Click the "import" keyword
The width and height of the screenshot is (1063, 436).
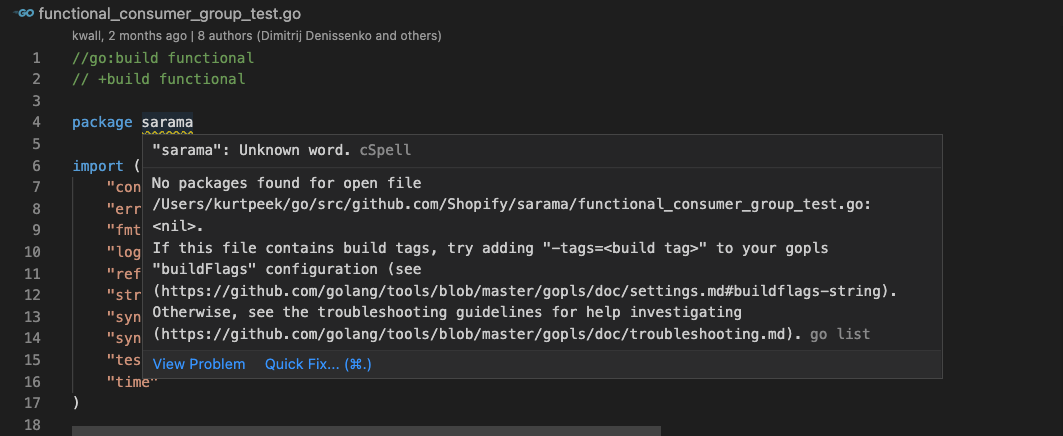97,166
